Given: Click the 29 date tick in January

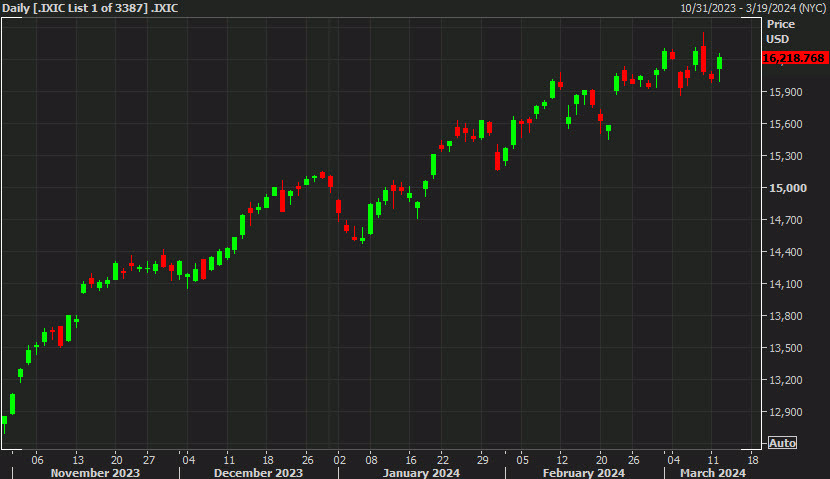Looking at the screenshot, I should (x=482, y=459).
